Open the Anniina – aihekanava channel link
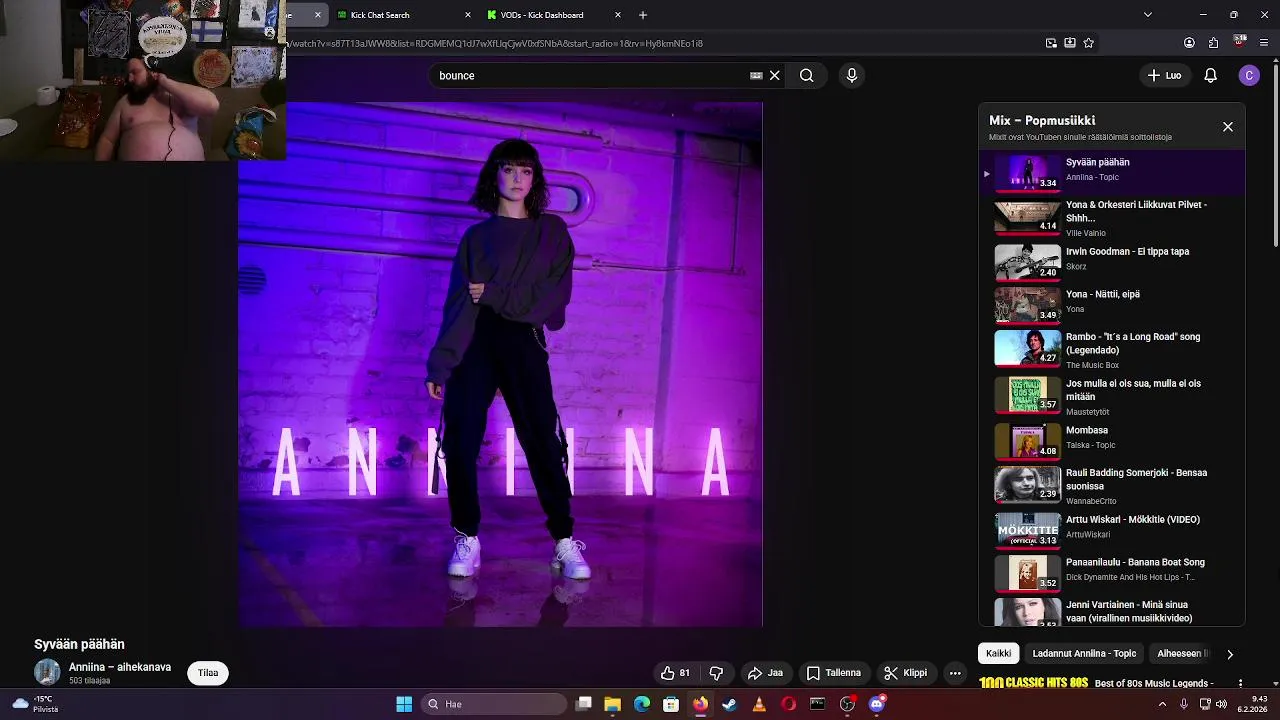This screenshot has height=720, width=1280. 120,667
